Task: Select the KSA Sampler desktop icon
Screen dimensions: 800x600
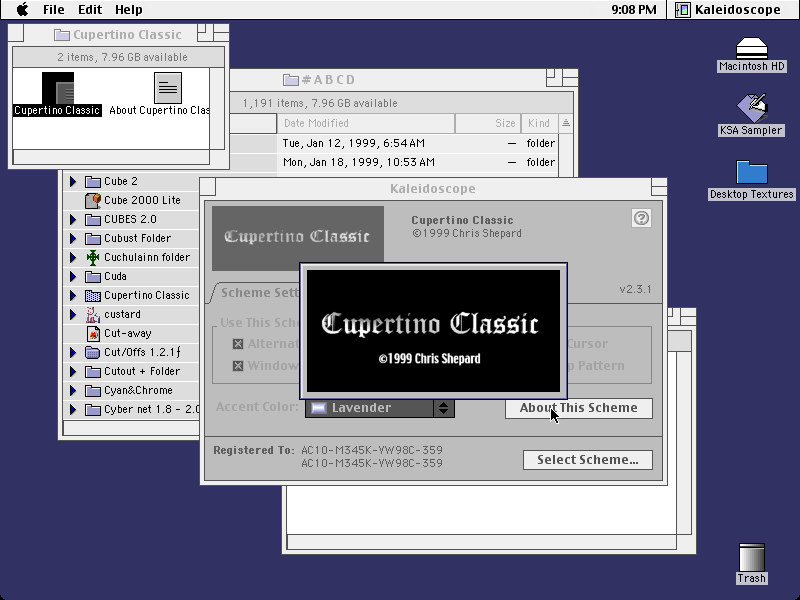Action: tap(752, 107)
